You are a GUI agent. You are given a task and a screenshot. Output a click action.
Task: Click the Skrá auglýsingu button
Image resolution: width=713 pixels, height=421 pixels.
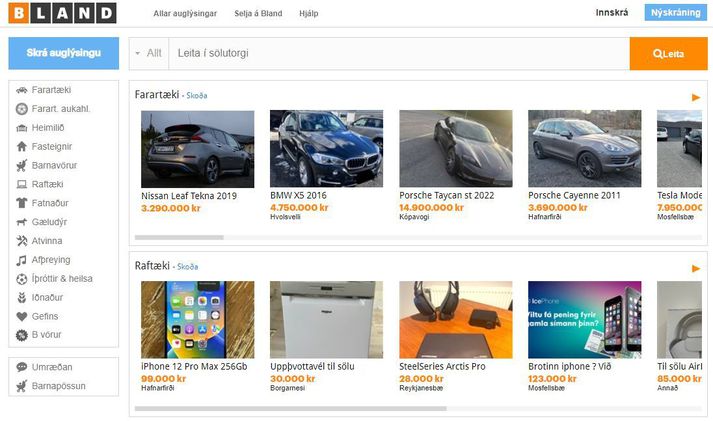pos(64,53)
